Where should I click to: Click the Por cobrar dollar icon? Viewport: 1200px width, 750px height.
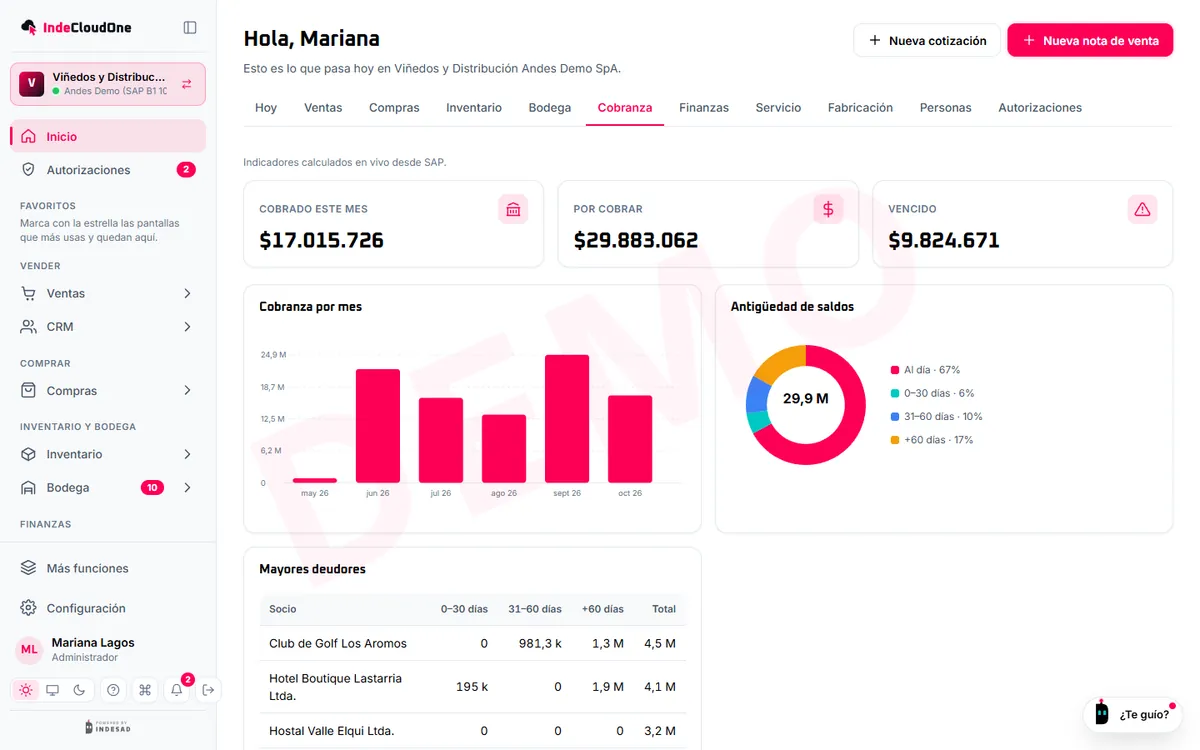828,209
